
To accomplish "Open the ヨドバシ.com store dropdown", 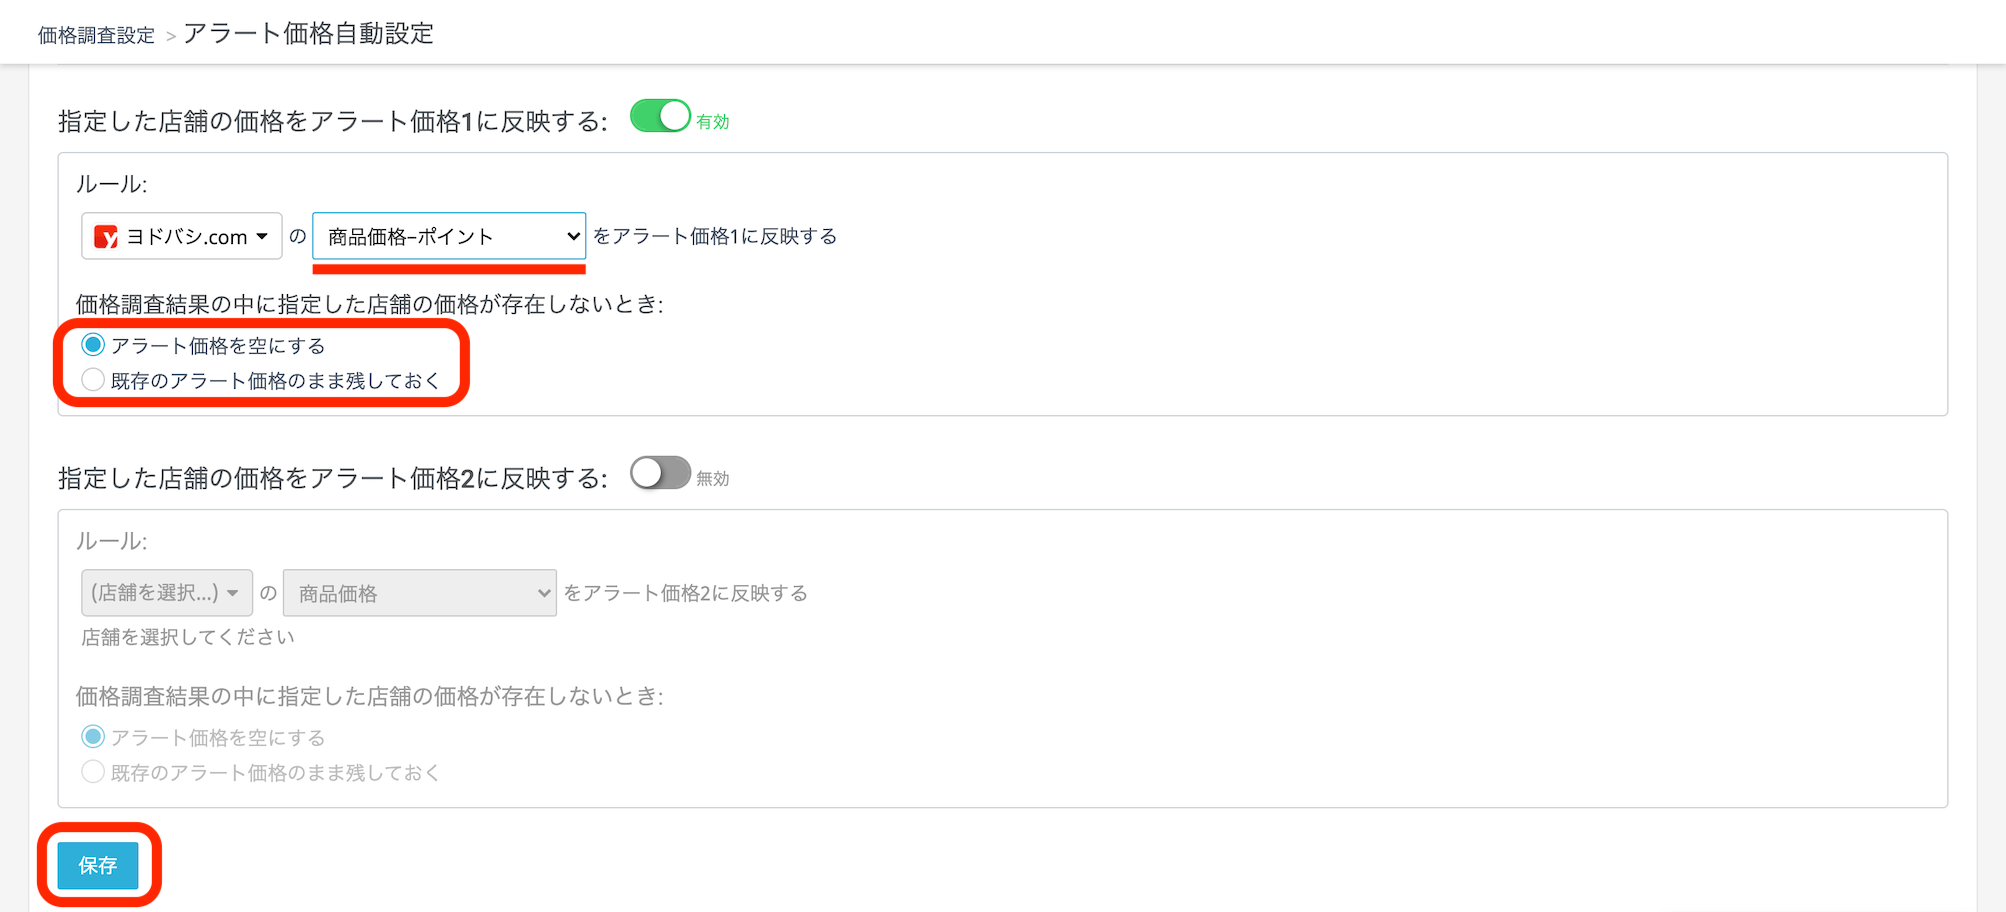I will click(181, 237).
